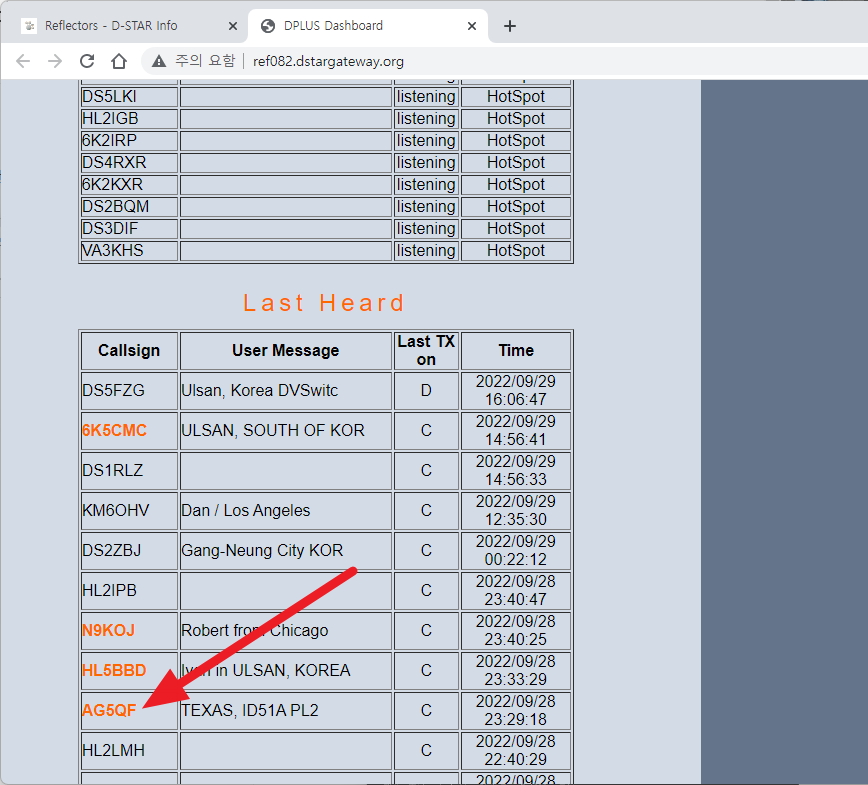Click the D module cell for DS5FZG

pyautogui.click(x=426, y=390)
